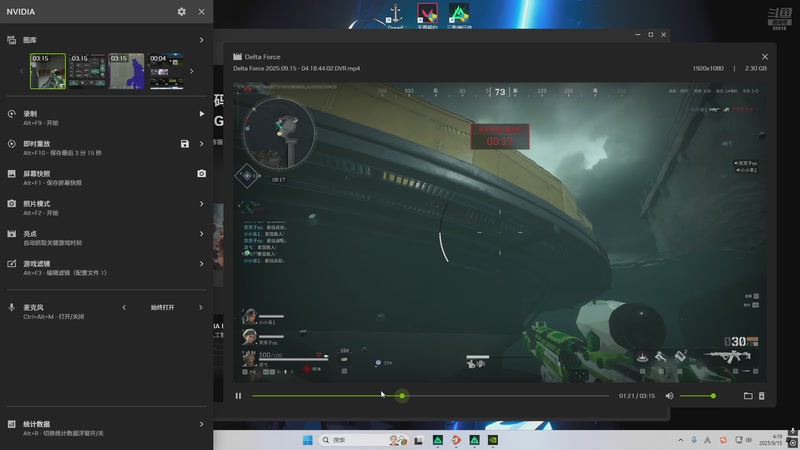The image size is (800, 450).
Task: Click the video filename text
Action: [296, 68]
